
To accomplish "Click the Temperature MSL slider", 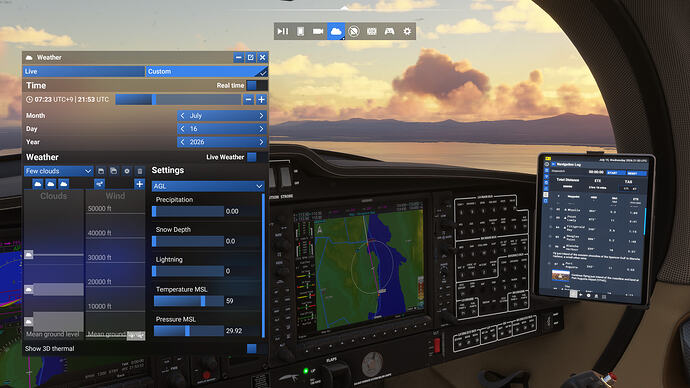I will 189,301.
